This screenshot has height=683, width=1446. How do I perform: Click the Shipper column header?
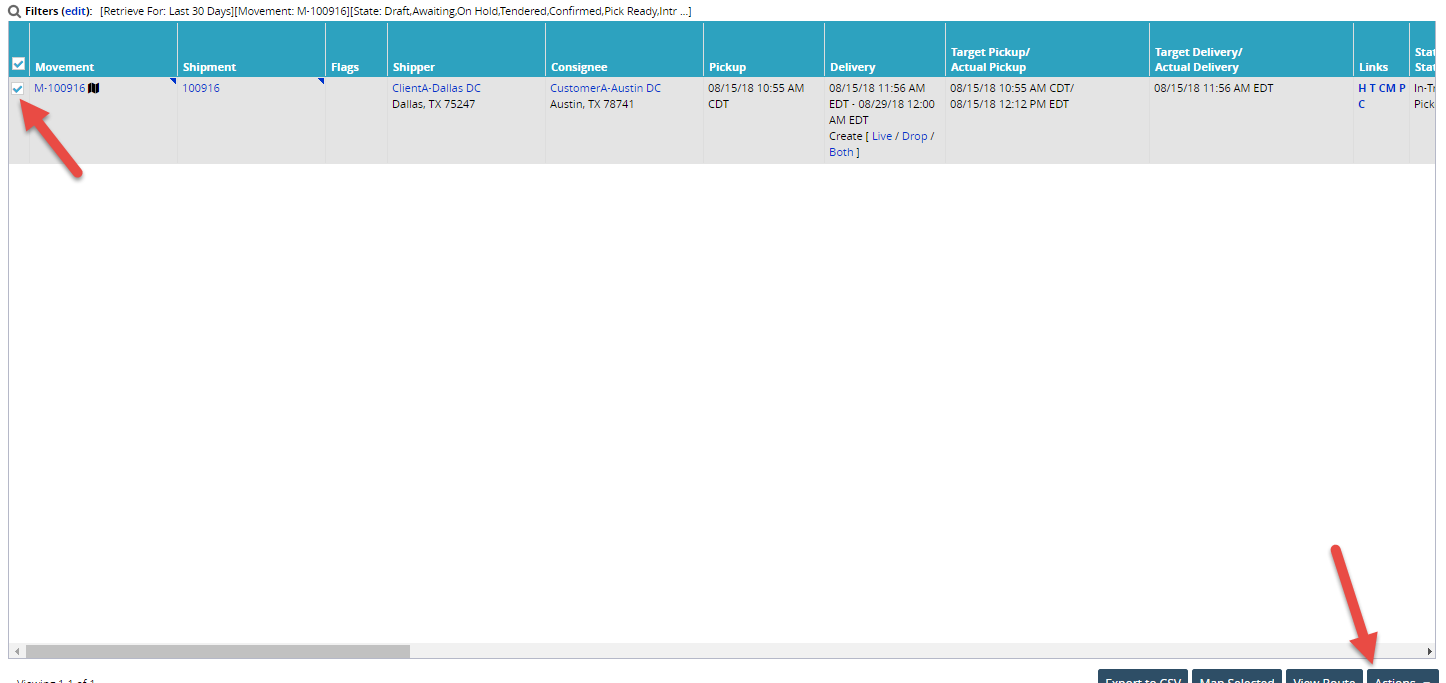(414, 67)
